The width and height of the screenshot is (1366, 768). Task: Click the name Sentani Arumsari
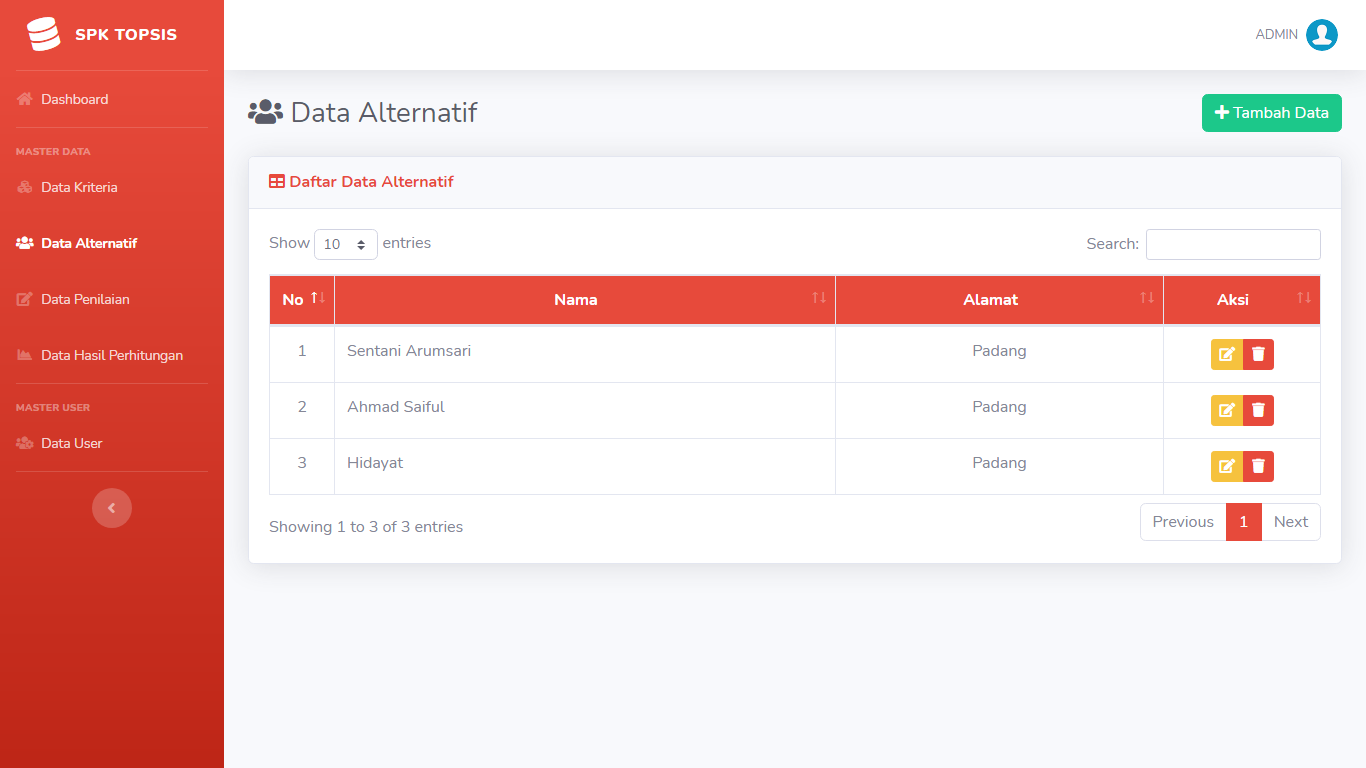click(x=409, y=351)
